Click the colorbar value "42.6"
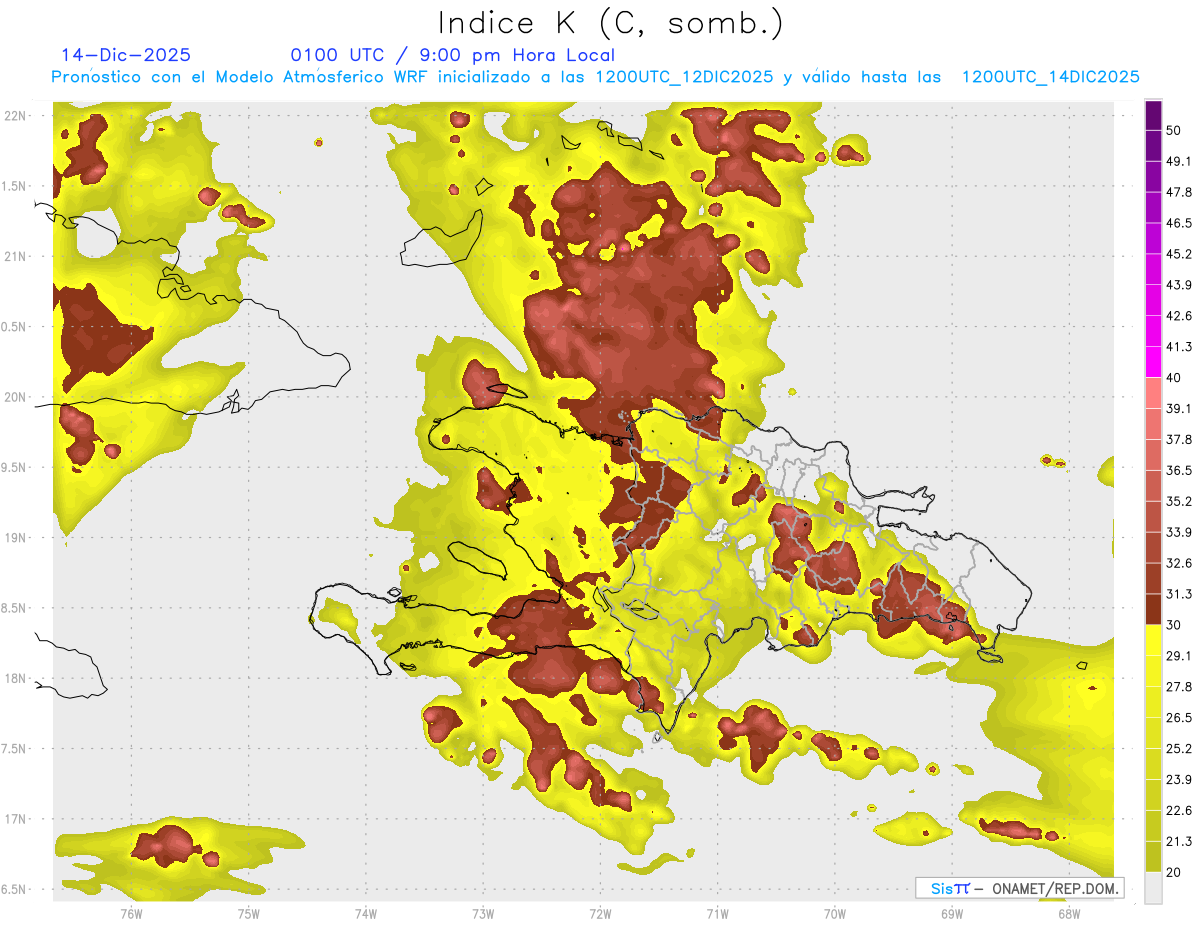Screen dimensions: 1200x927 1179,316
